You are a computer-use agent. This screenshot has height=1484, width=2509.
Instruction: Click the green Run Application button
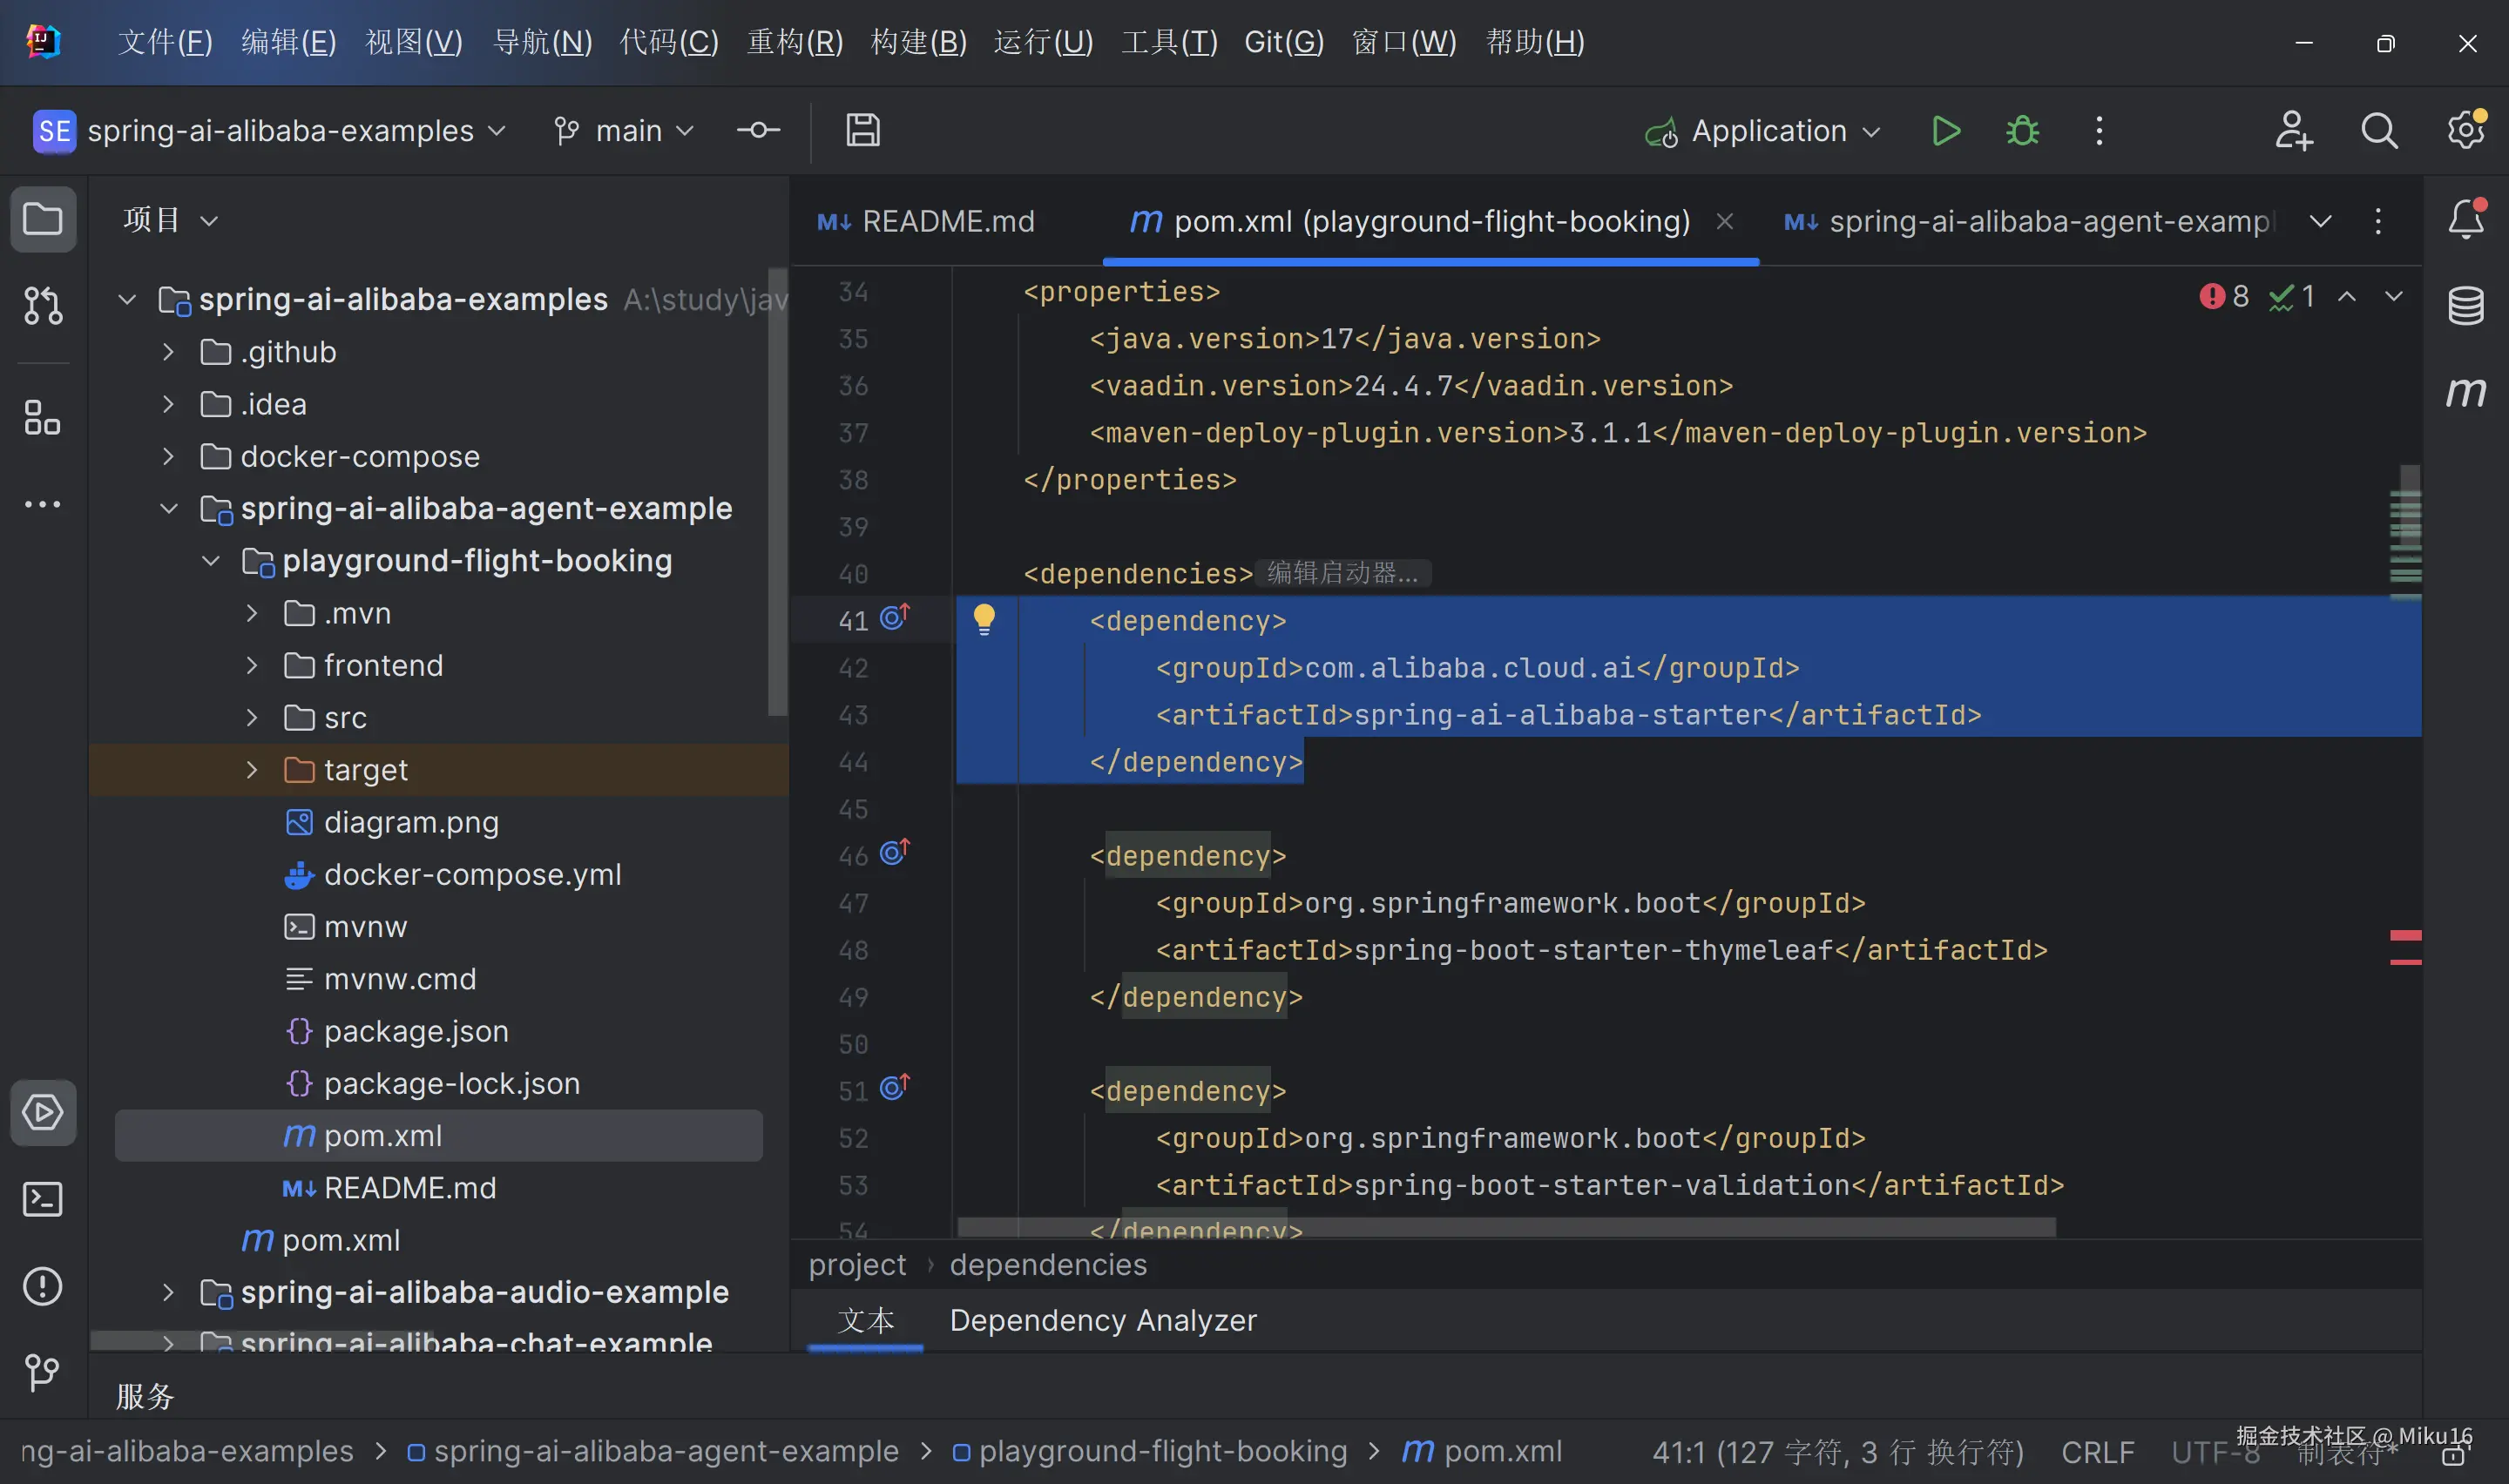tap(1945, 131)
